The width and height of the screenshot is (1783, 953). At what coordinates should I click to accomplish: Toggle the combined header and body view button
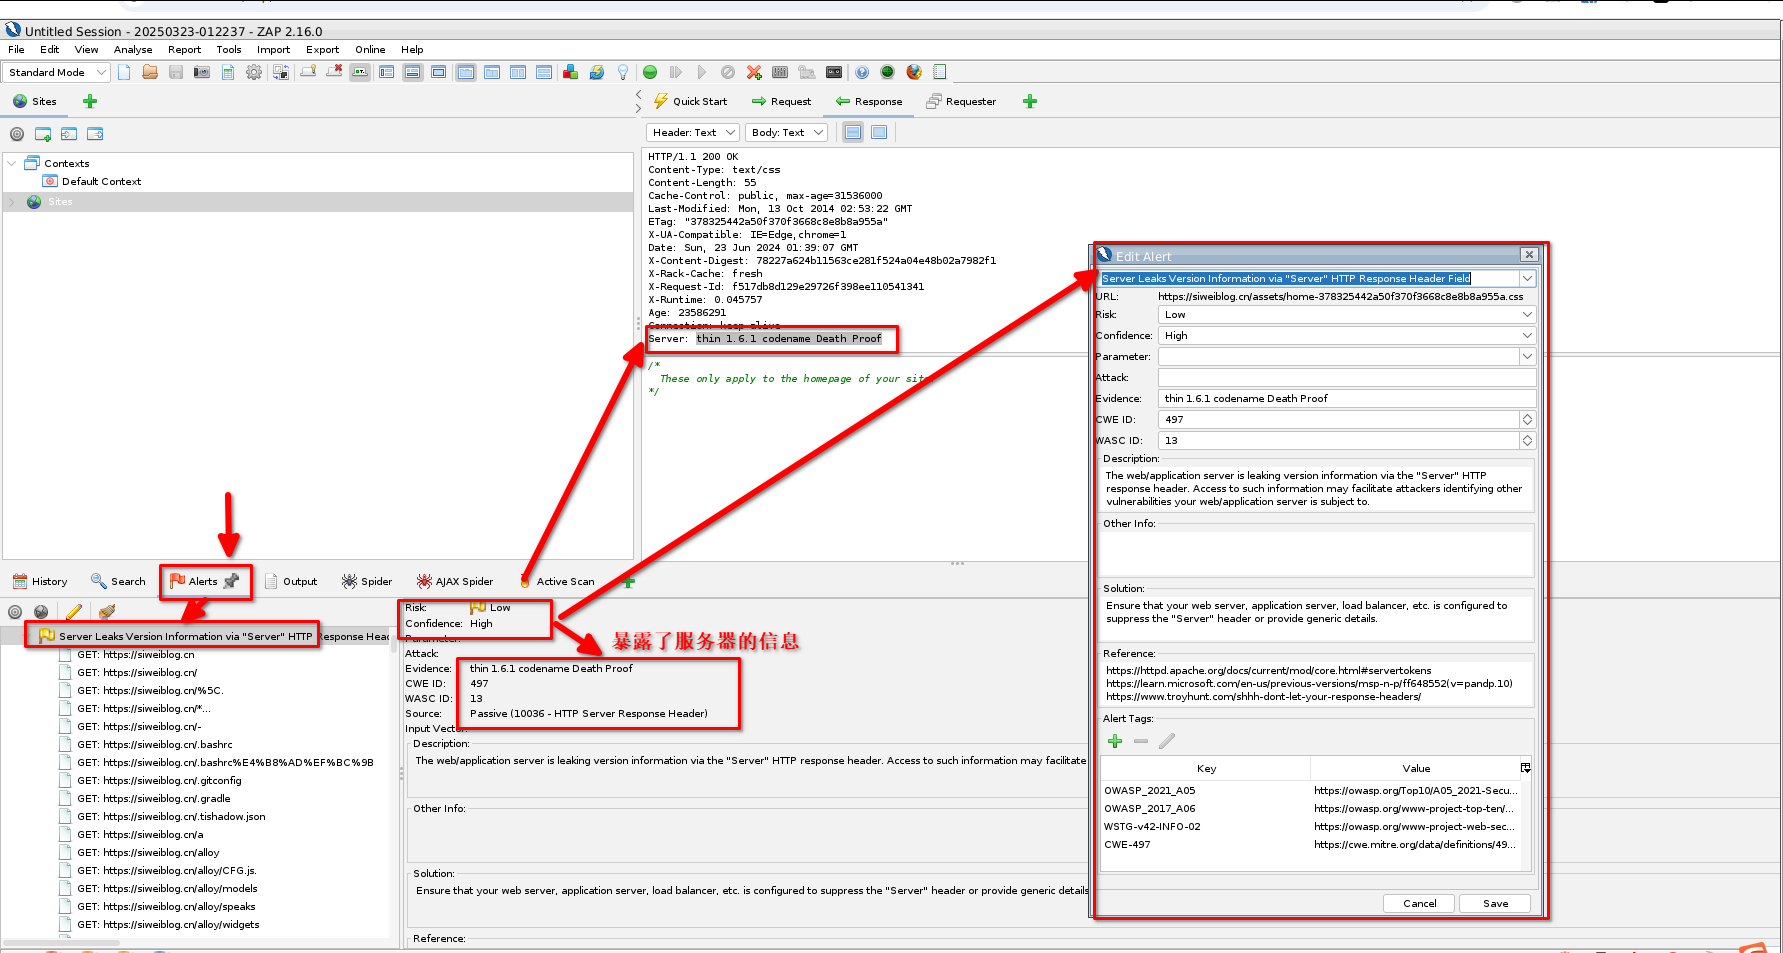(x=879, y=133)
